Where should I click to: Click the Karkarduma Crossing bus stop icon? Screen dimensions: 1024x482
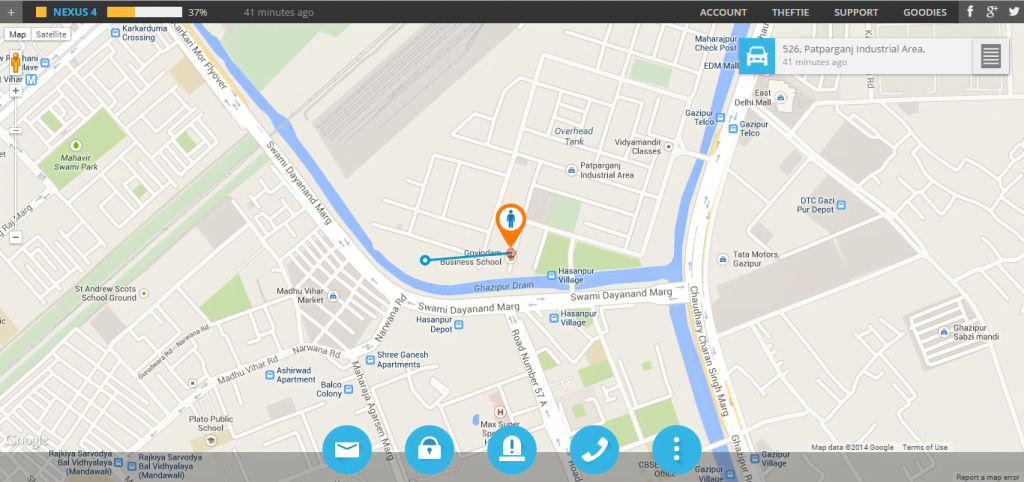click(115, 31)
